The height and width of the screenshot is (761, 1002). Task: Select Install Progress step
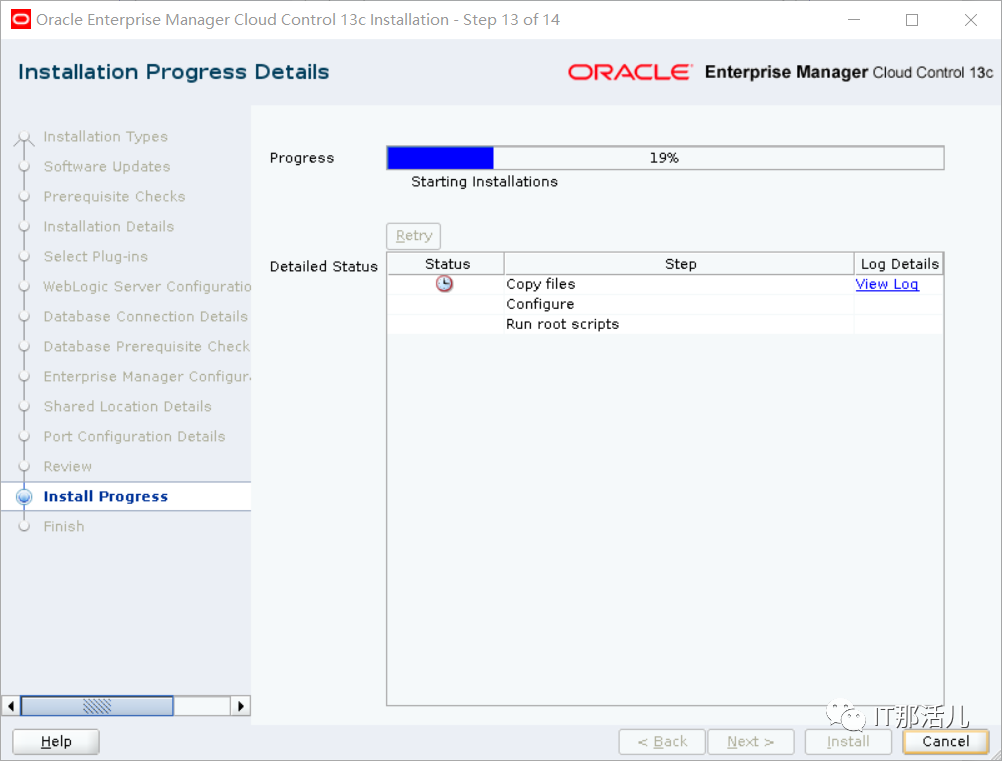(x=105, y=496)
